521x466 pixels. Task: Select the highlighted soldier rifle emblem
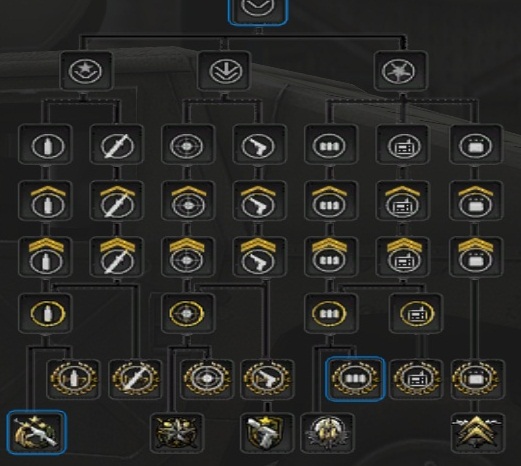(36, 433)
